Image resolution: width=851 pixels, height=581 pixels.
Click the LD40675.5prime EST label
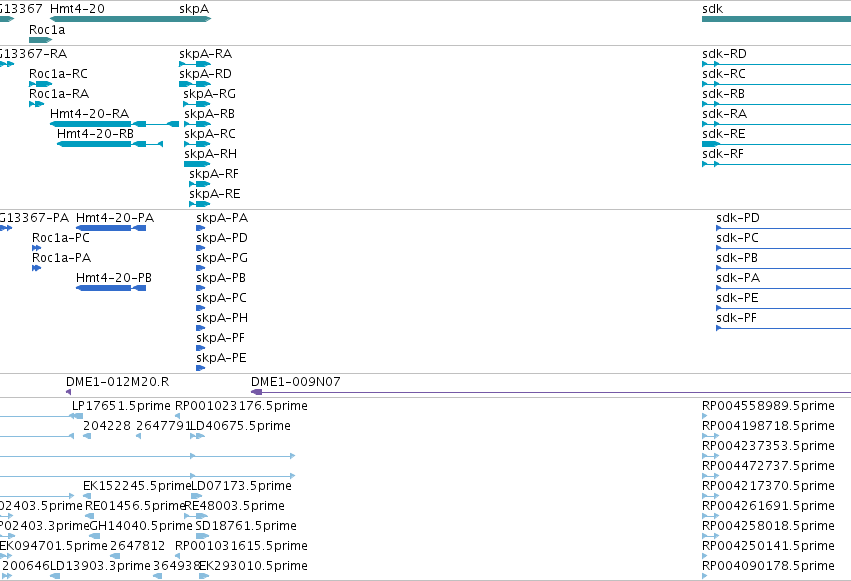240,426
